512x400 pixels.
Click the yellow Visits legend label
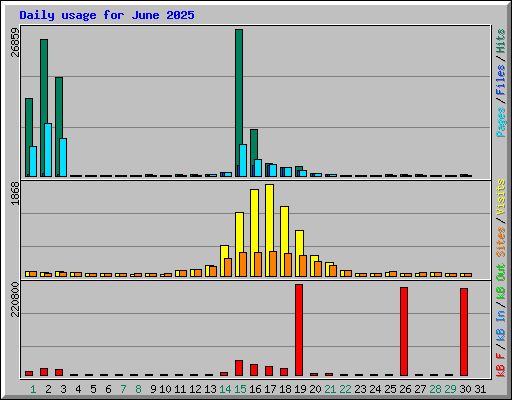click(x=501, y=197)
